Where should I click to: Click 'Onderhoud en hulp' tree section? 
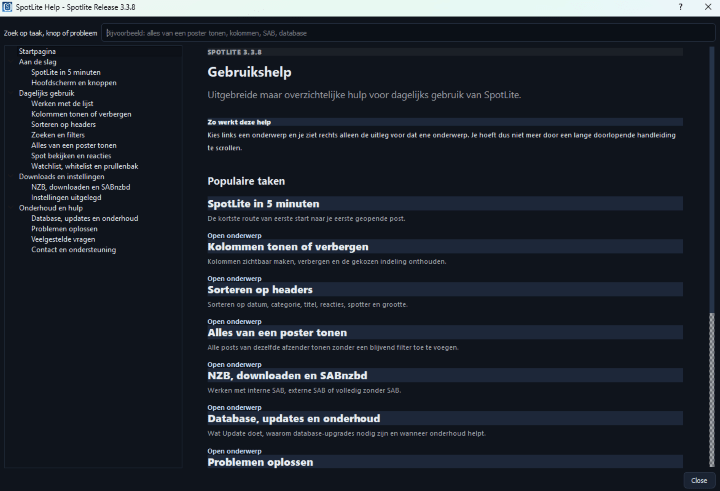[x=50, y=208]
